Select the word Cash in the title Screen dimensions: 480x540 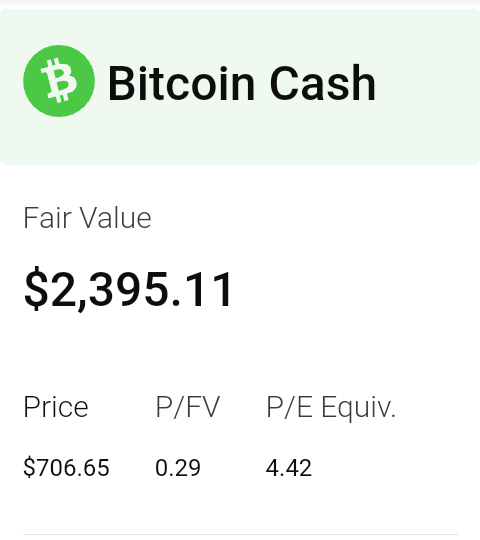322,84
